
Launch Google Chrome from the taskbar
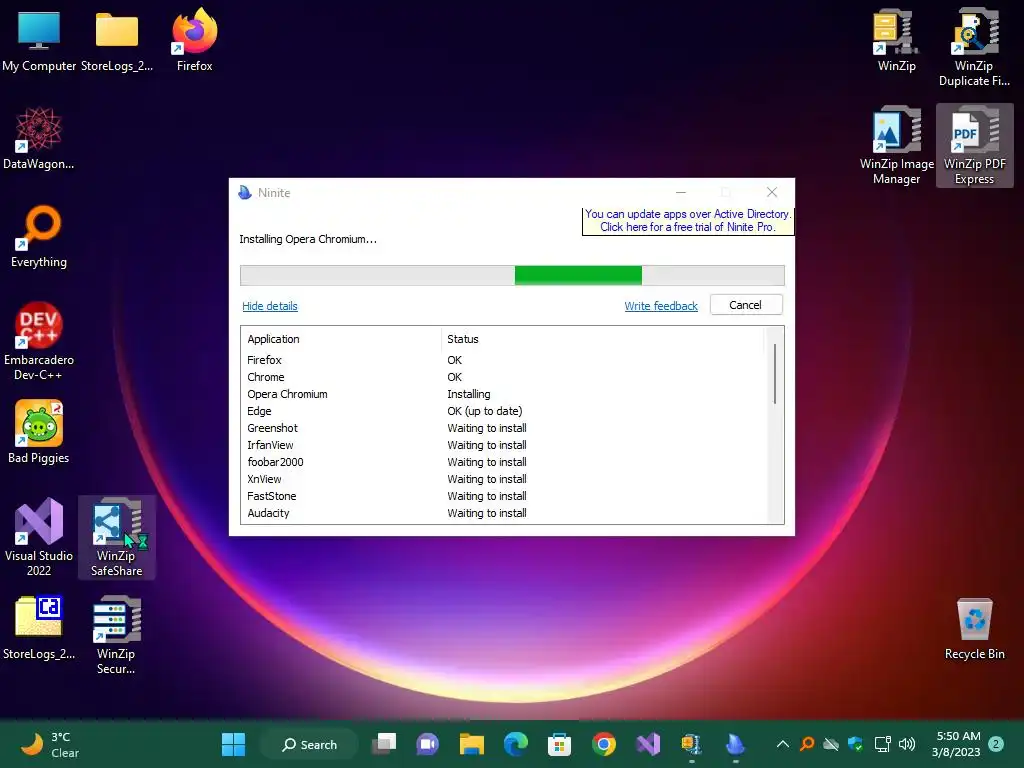[603, 744]
